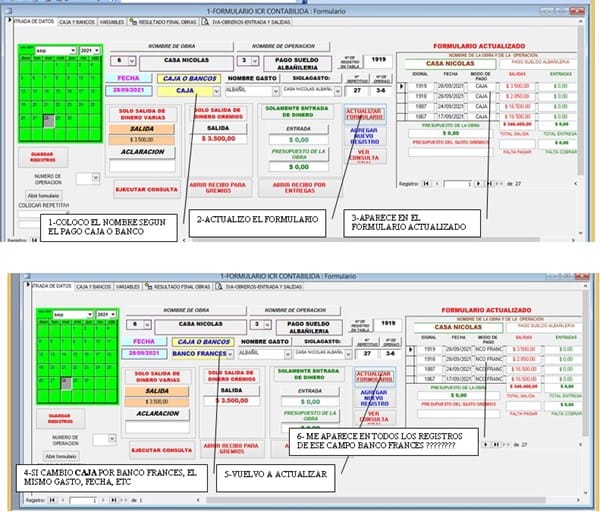The width and height of the screenshot is (600, 512).
Task: Expand calendar month dropdown 'sep' in upper window
Action: [x=73, y=51]
